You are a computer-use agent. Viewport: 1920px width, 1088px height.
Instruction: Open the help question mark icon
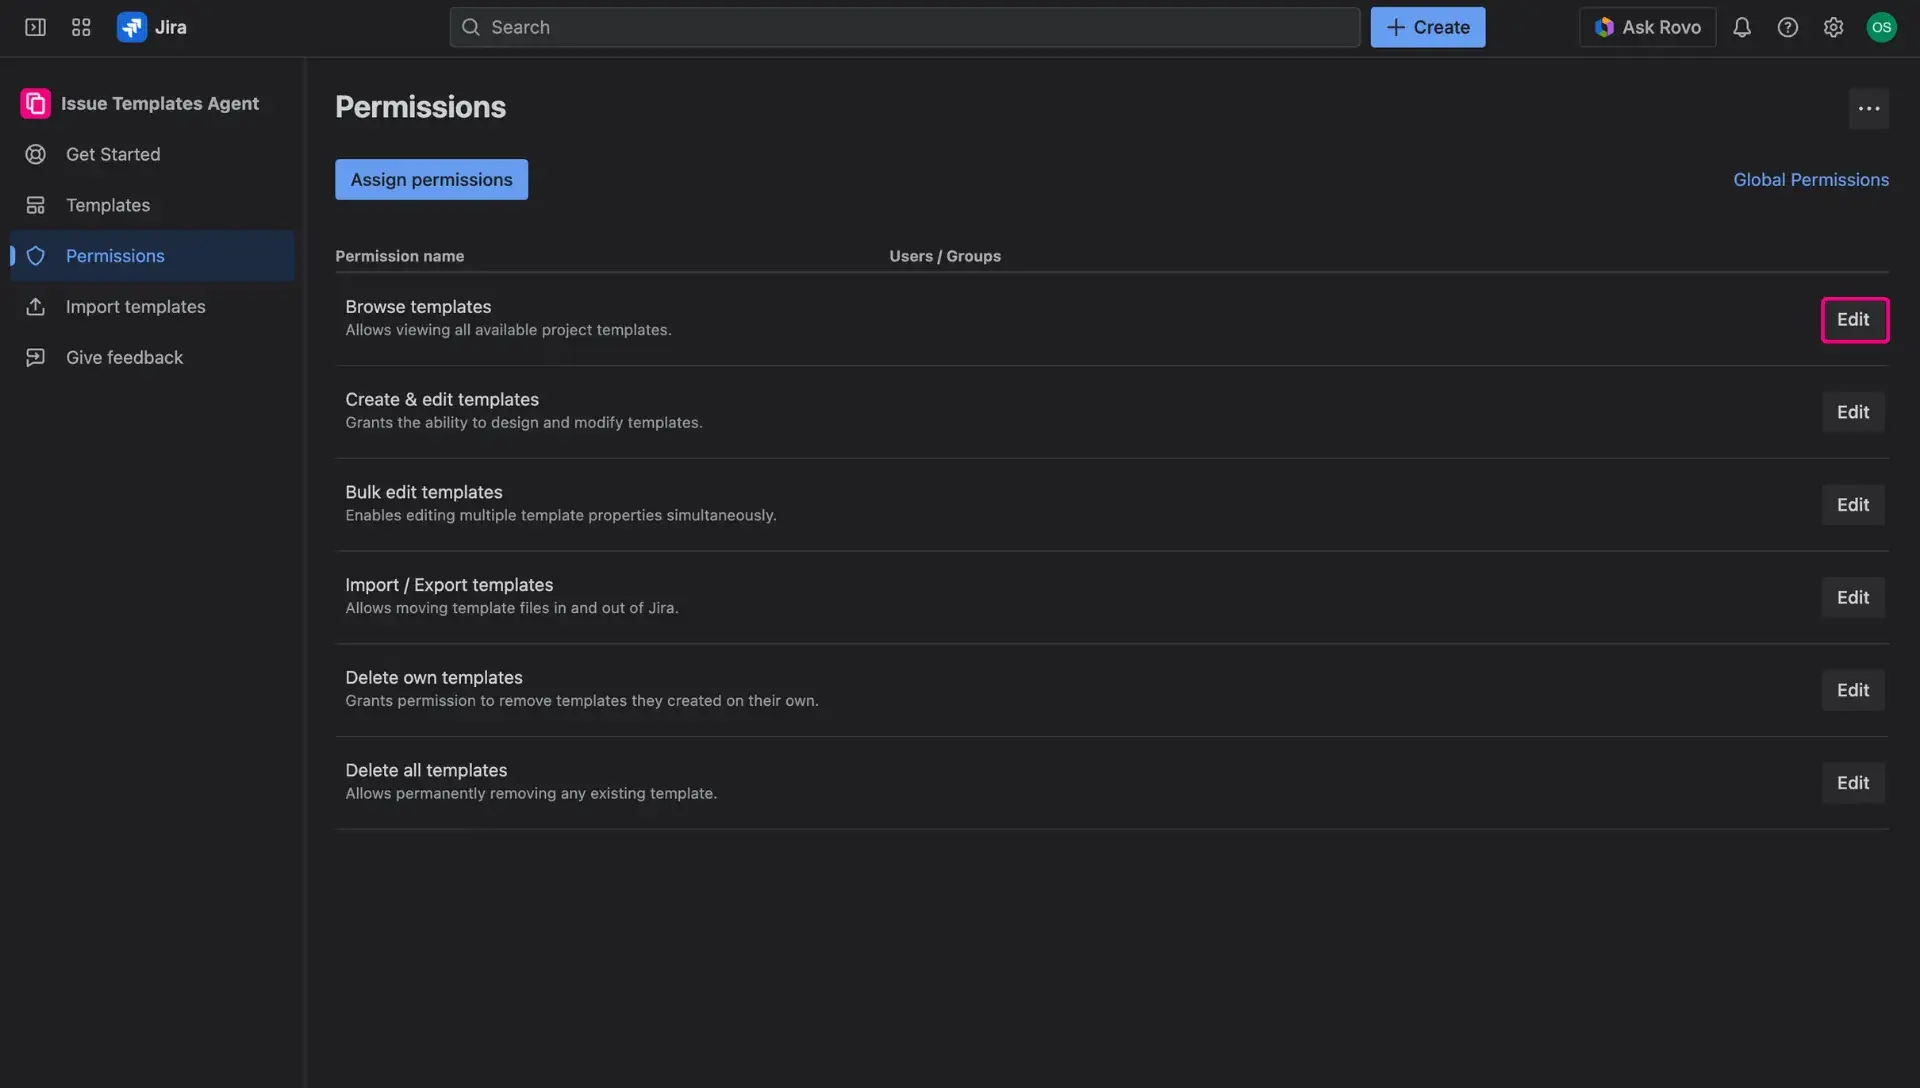(1789, 27)
